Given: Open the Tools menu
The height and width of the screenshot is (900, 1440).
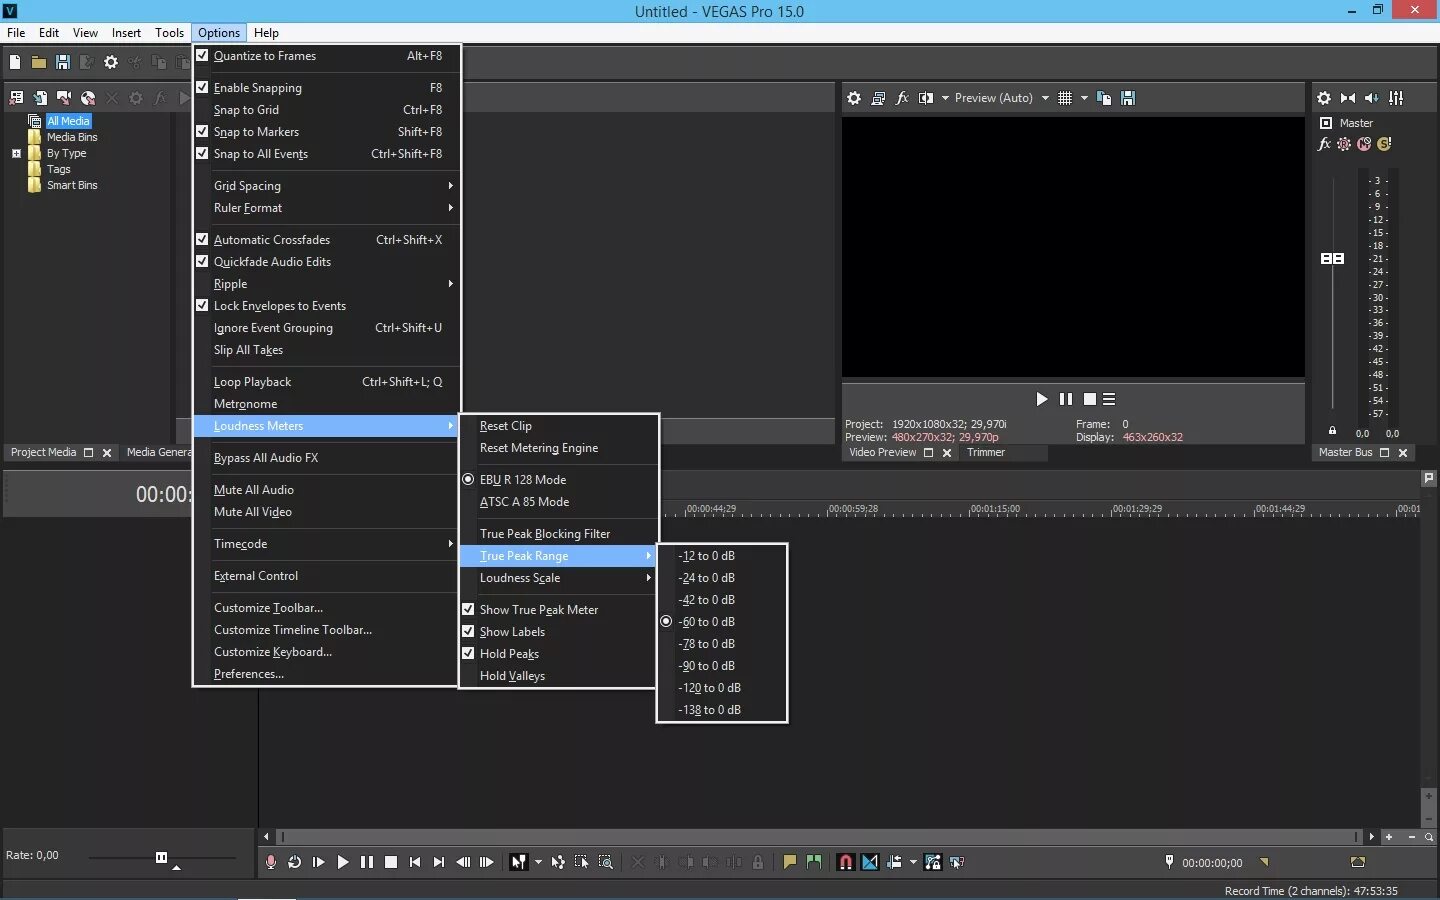Looking at the screenshot, I should coord(169,33).
